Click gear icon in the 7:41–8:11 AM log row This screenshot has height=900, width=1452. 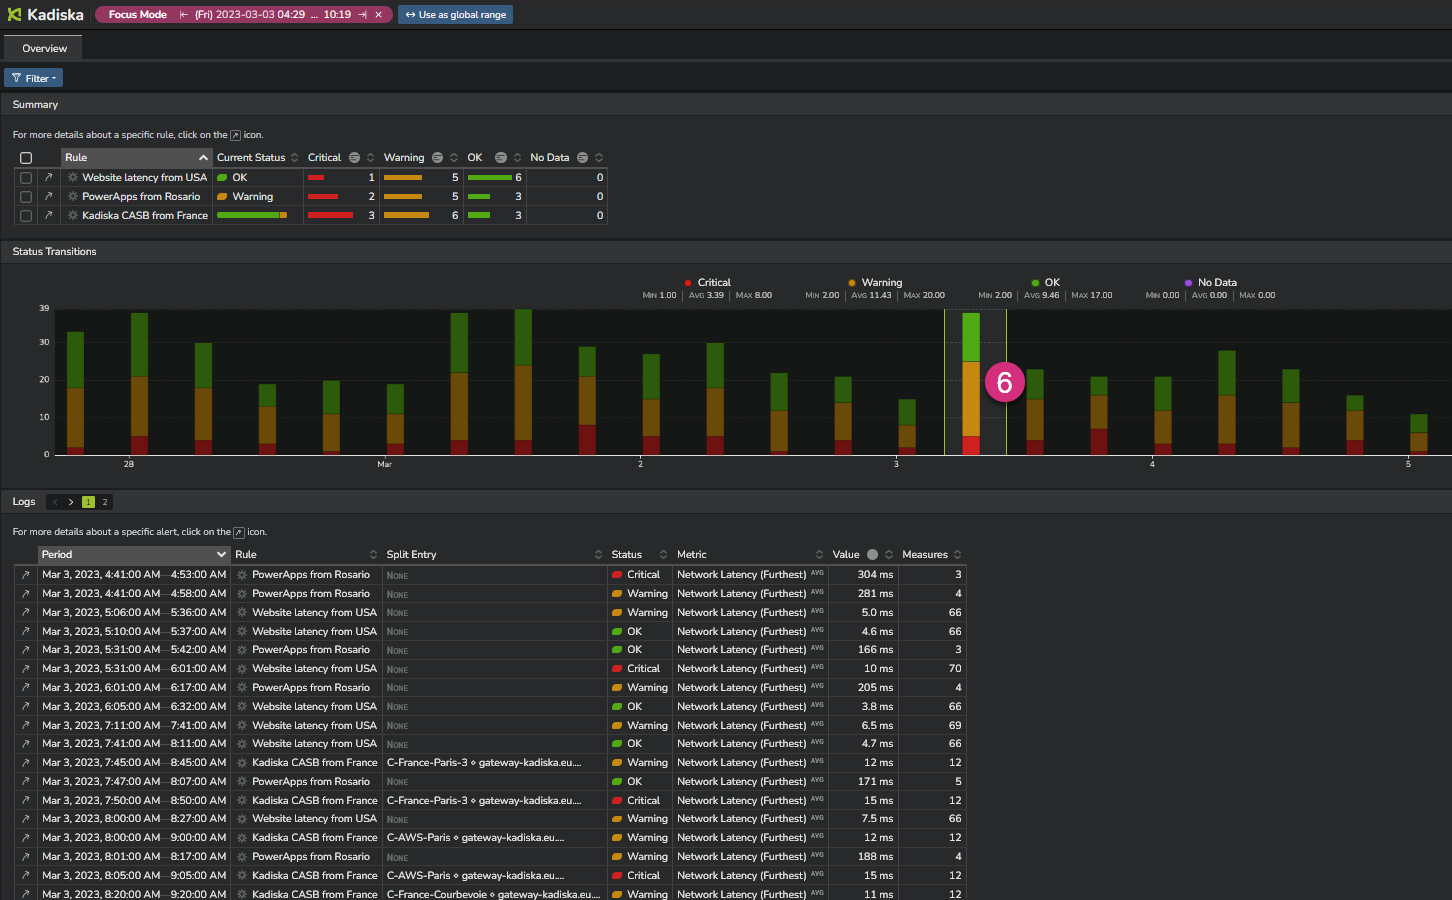click(242, 744)
